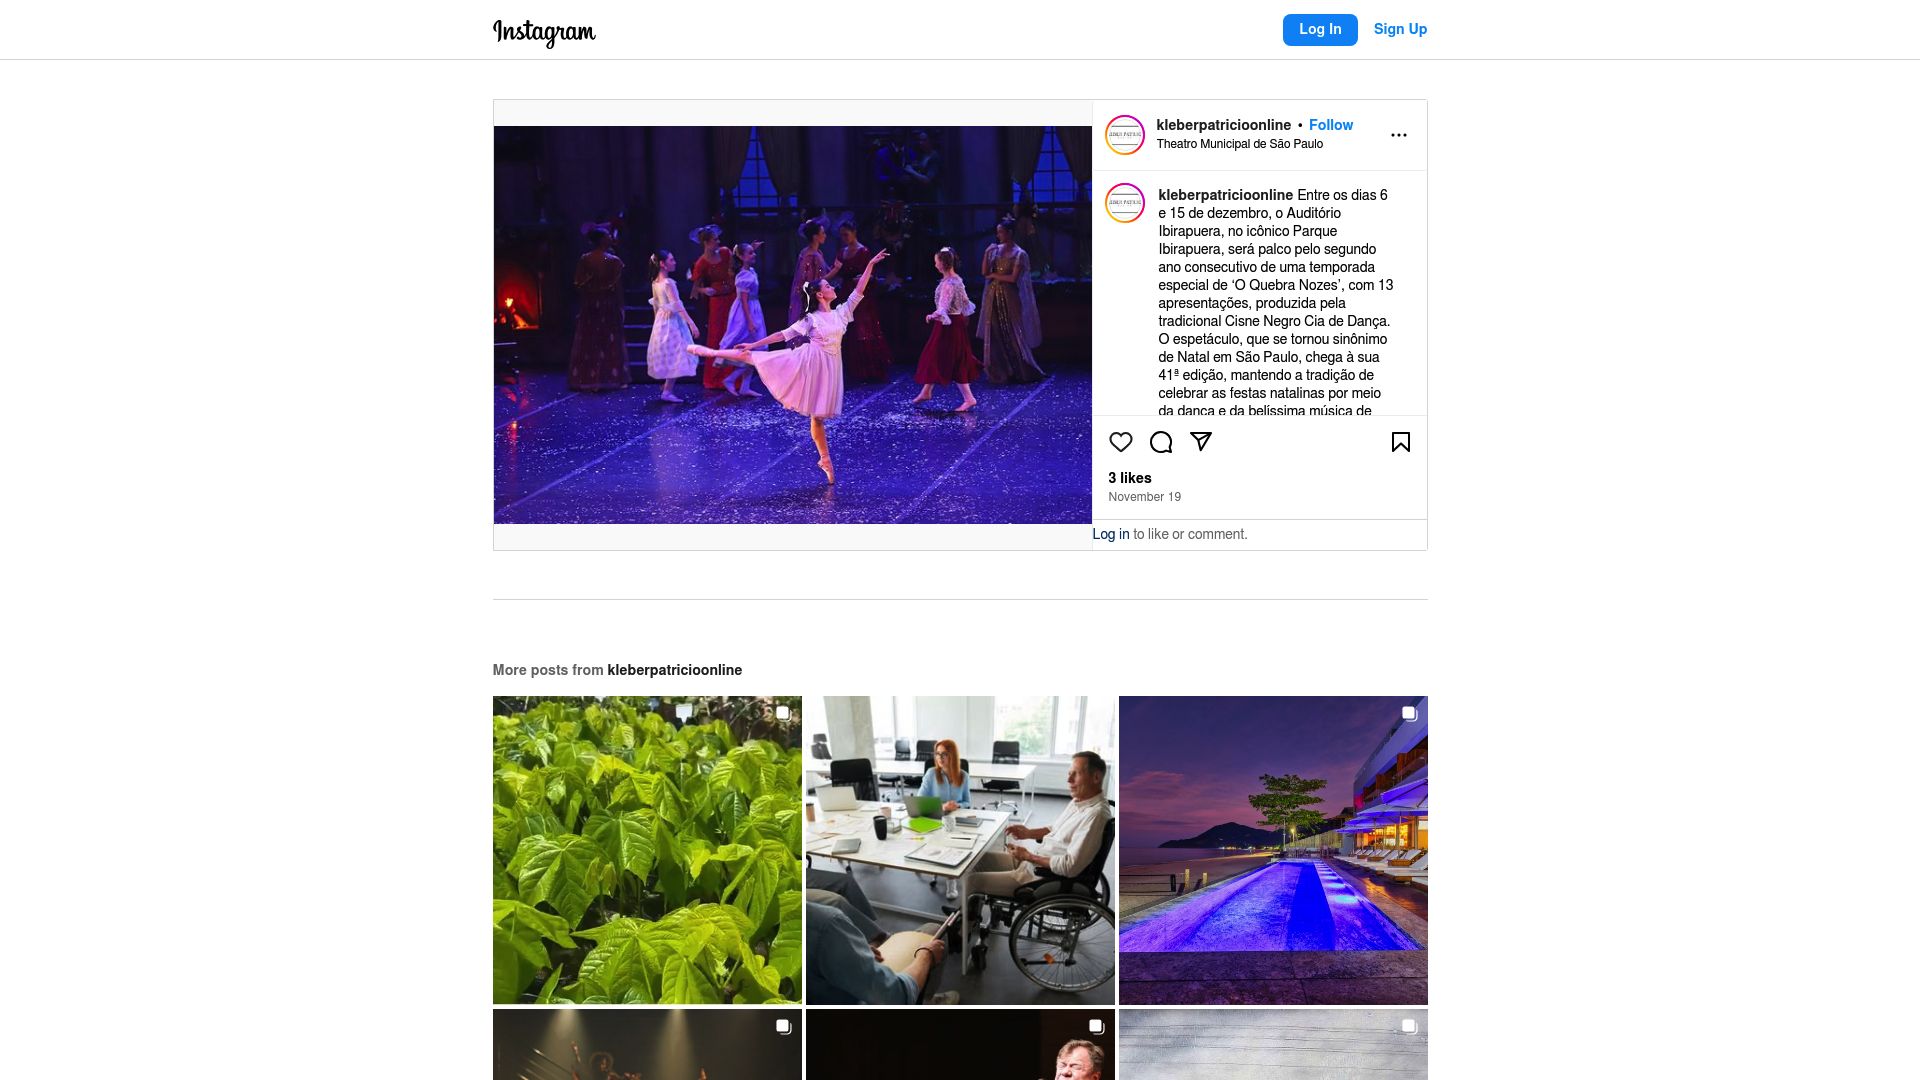Open the green plant leaves post thumbnail
The height and width of the screenshot is (1080, 1920).
point(647,850)
